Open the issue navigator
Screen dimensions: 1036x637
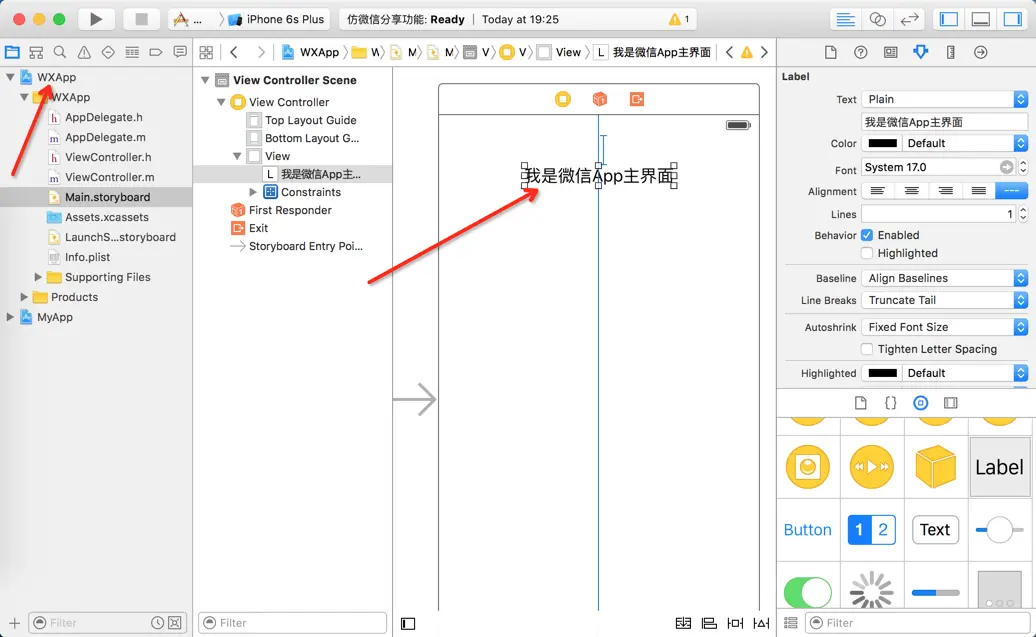[x=84, y=52]
